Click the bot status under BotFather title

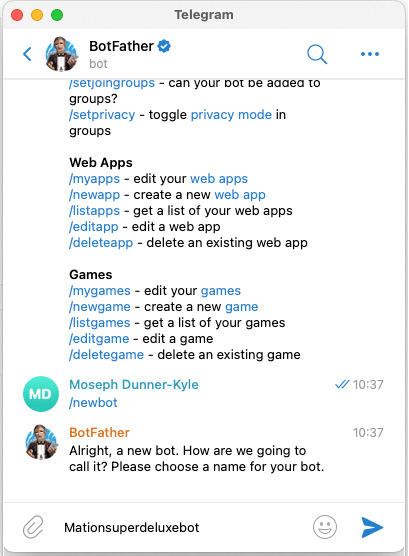tap(98, 64)
